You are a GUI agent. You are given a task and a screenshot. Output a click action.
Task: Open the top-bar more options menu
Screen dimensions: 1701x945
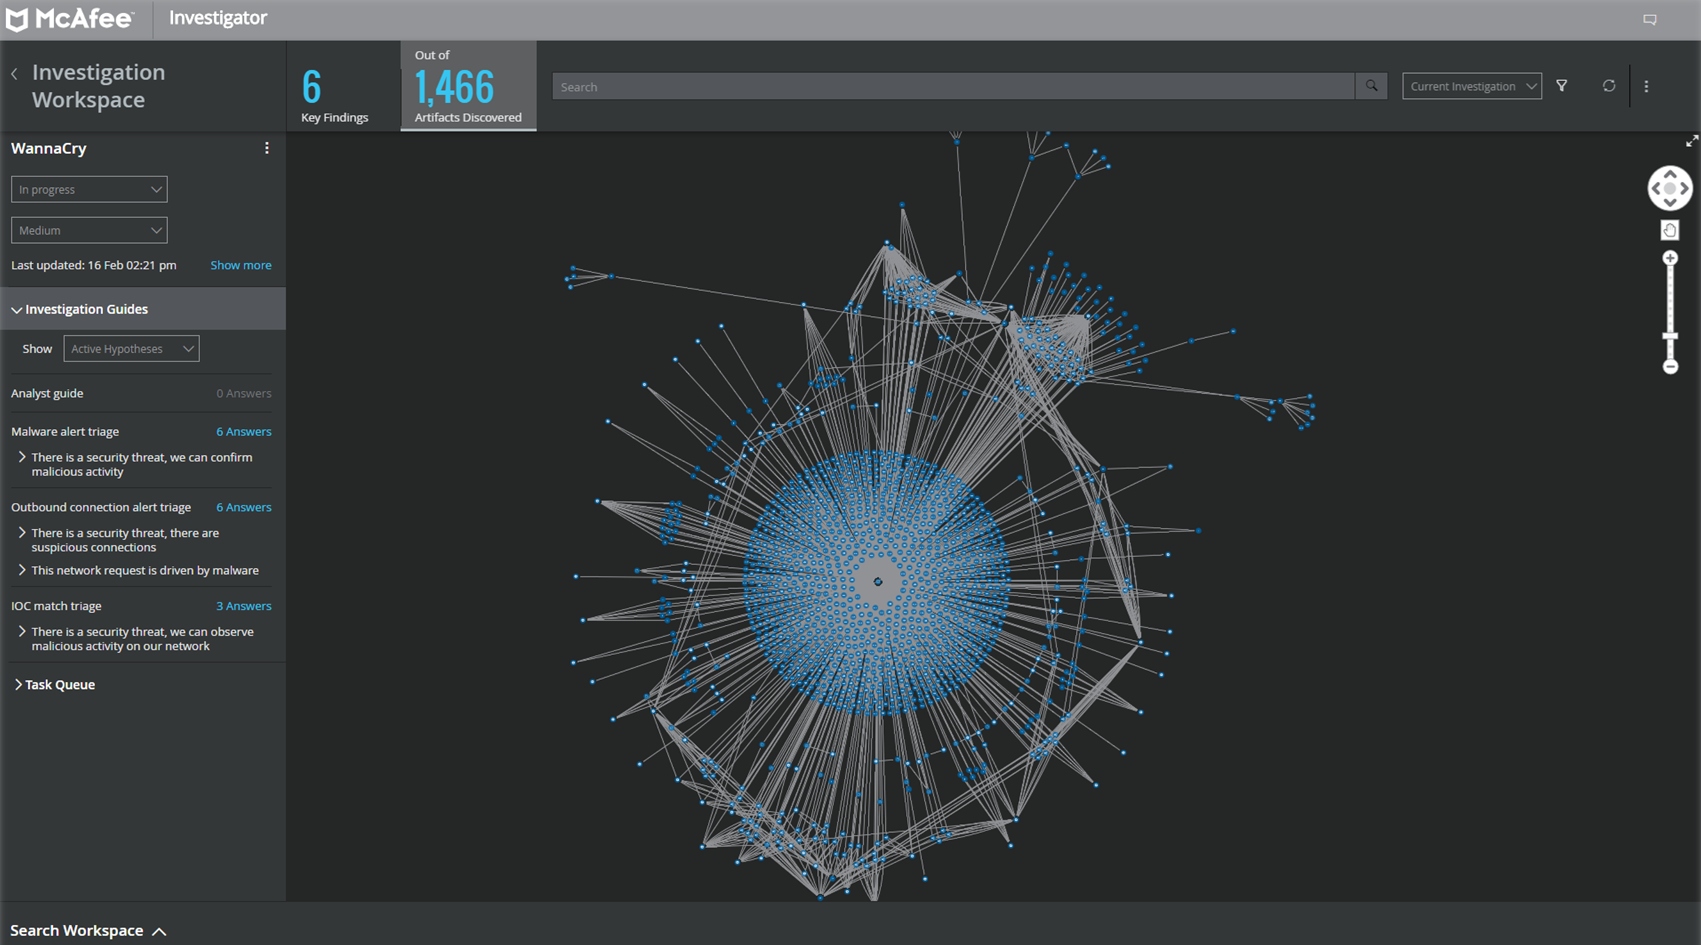(x=1646, y=86)
